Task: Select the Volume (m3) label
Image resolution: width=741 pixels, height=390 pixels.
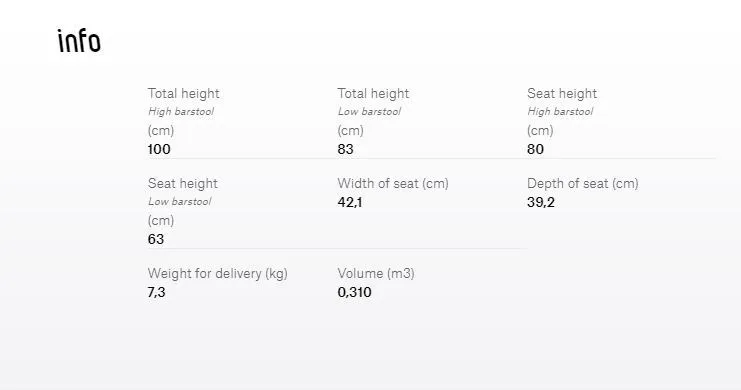Action: point(376,273)
